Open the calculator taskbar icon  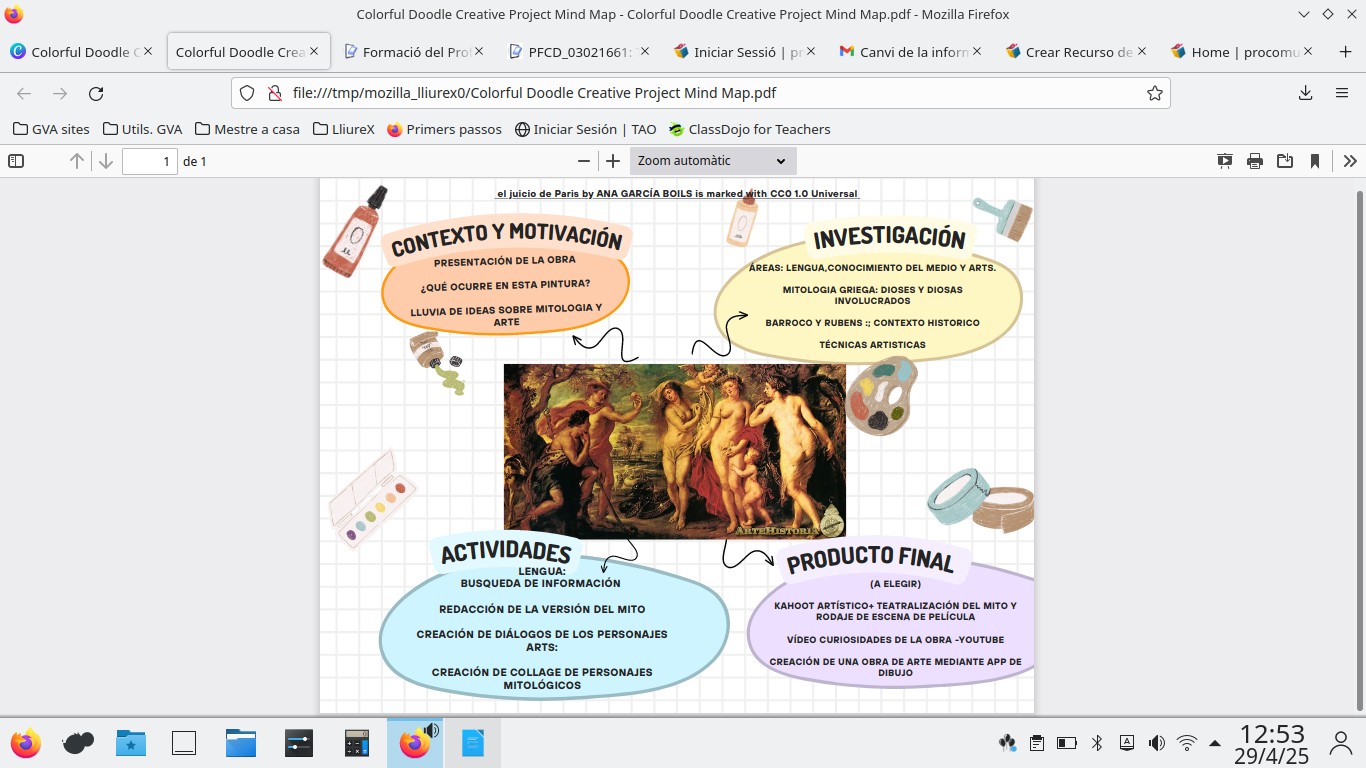coord(357,743)
